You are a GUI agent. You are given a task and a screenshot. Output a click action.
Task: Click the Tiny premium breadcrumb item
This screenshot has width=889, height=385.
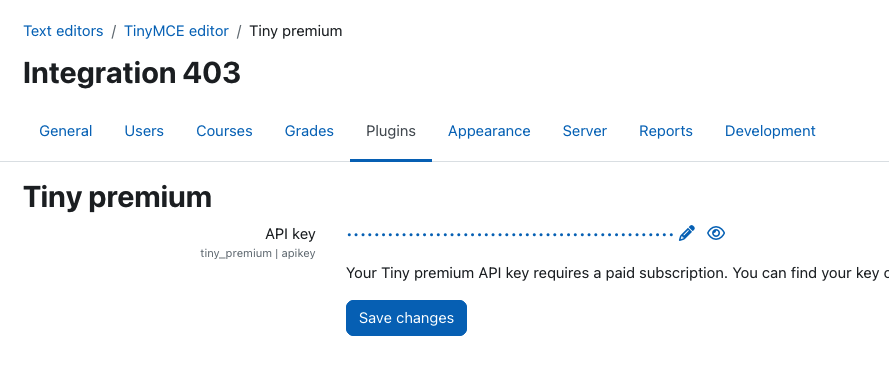coord(296,31)
